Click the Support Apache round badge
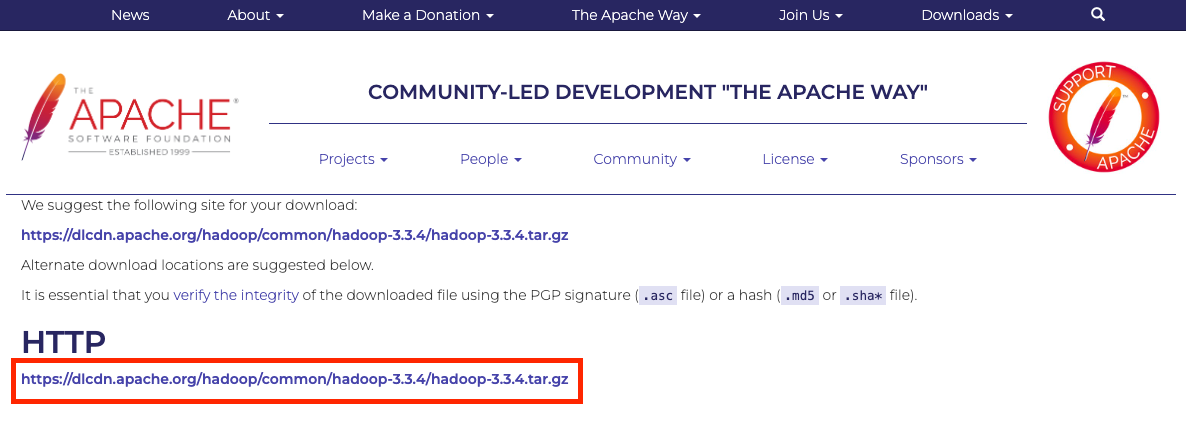This screenshot has height=432, width=1186. pos(1104,117)
